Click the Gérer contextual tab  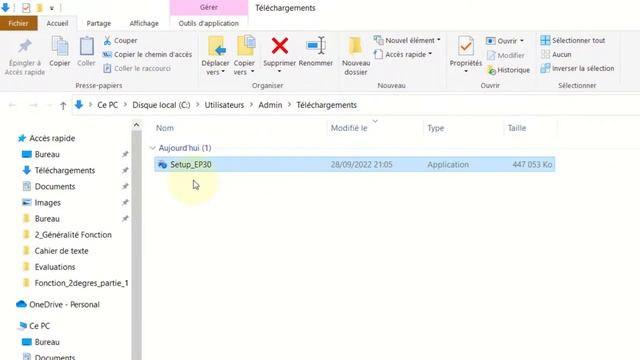tap(209, 7)
